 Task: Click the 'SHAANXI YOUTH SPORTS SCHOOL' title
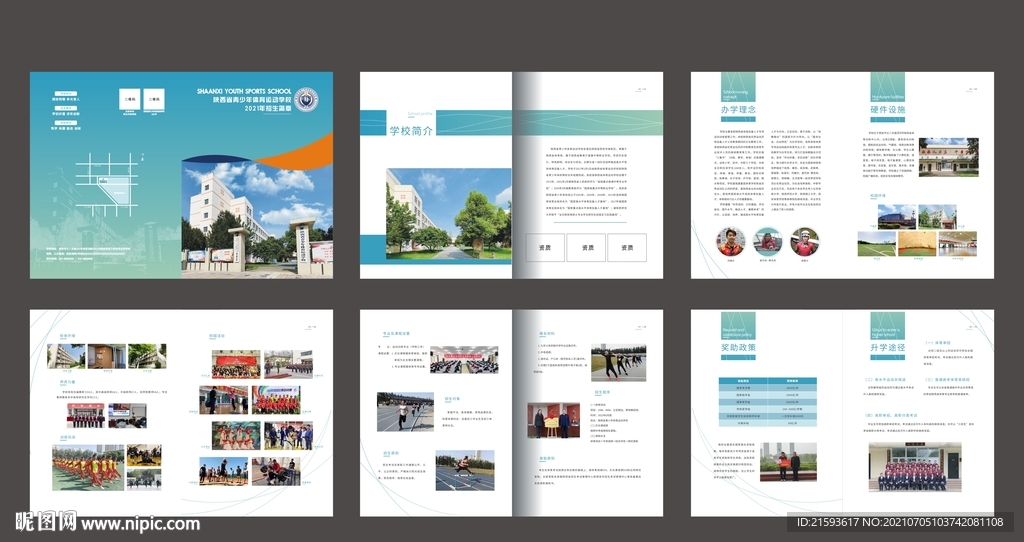(x=244, y=91)
